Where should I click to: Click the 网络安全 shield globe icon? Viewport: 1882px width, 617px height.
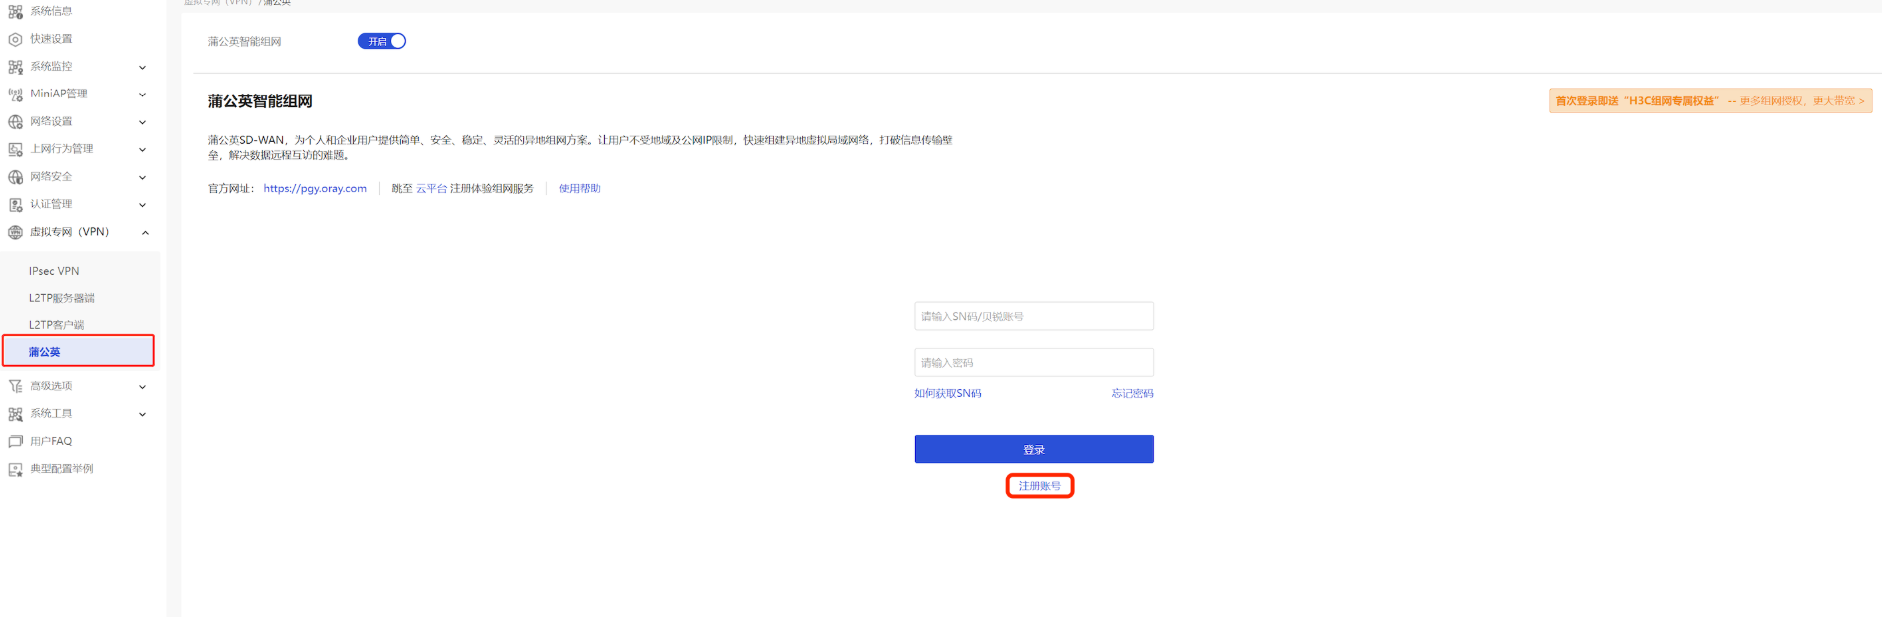tap(15, 177)
